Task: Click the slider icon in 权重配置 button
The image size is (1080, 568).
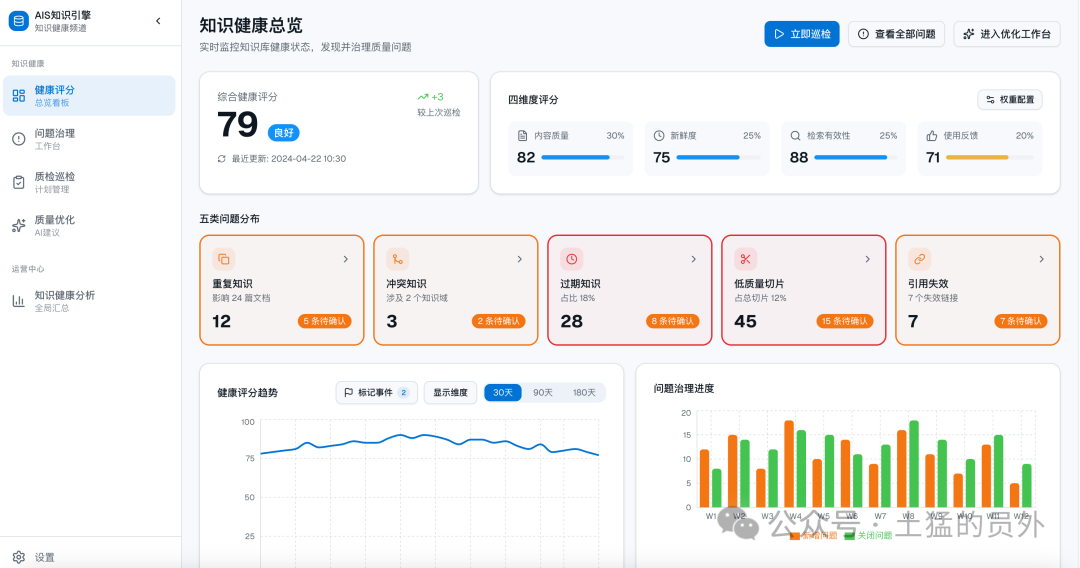Action: point(990,100)
